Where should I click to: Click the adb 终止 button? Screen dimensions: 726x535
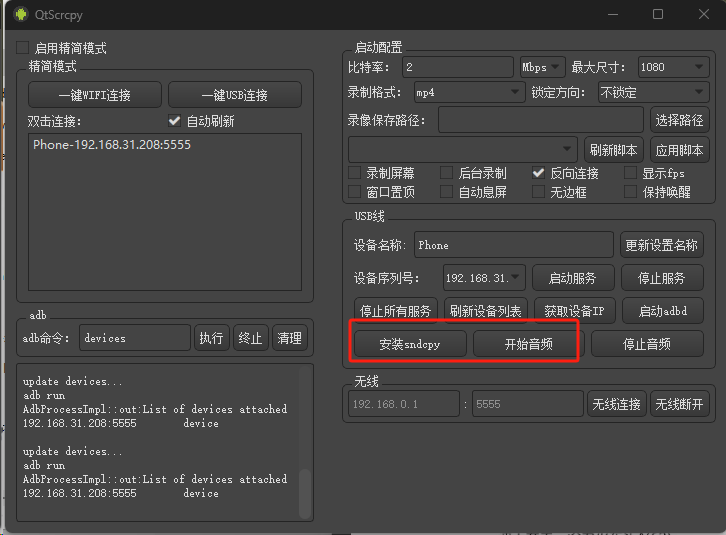click(250, 338)
